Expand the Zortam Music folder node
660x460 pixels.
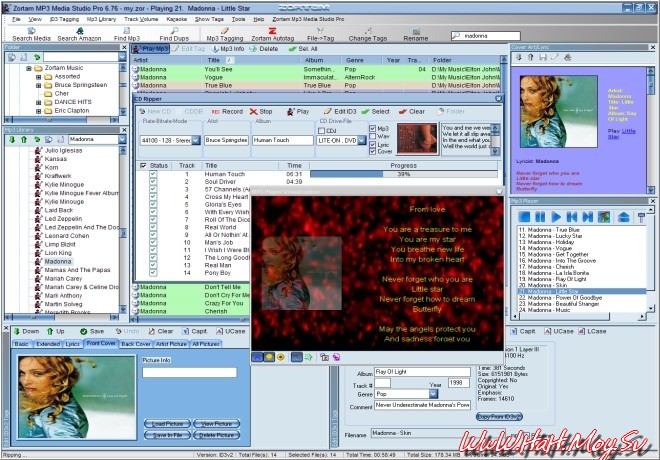point(29,68)
